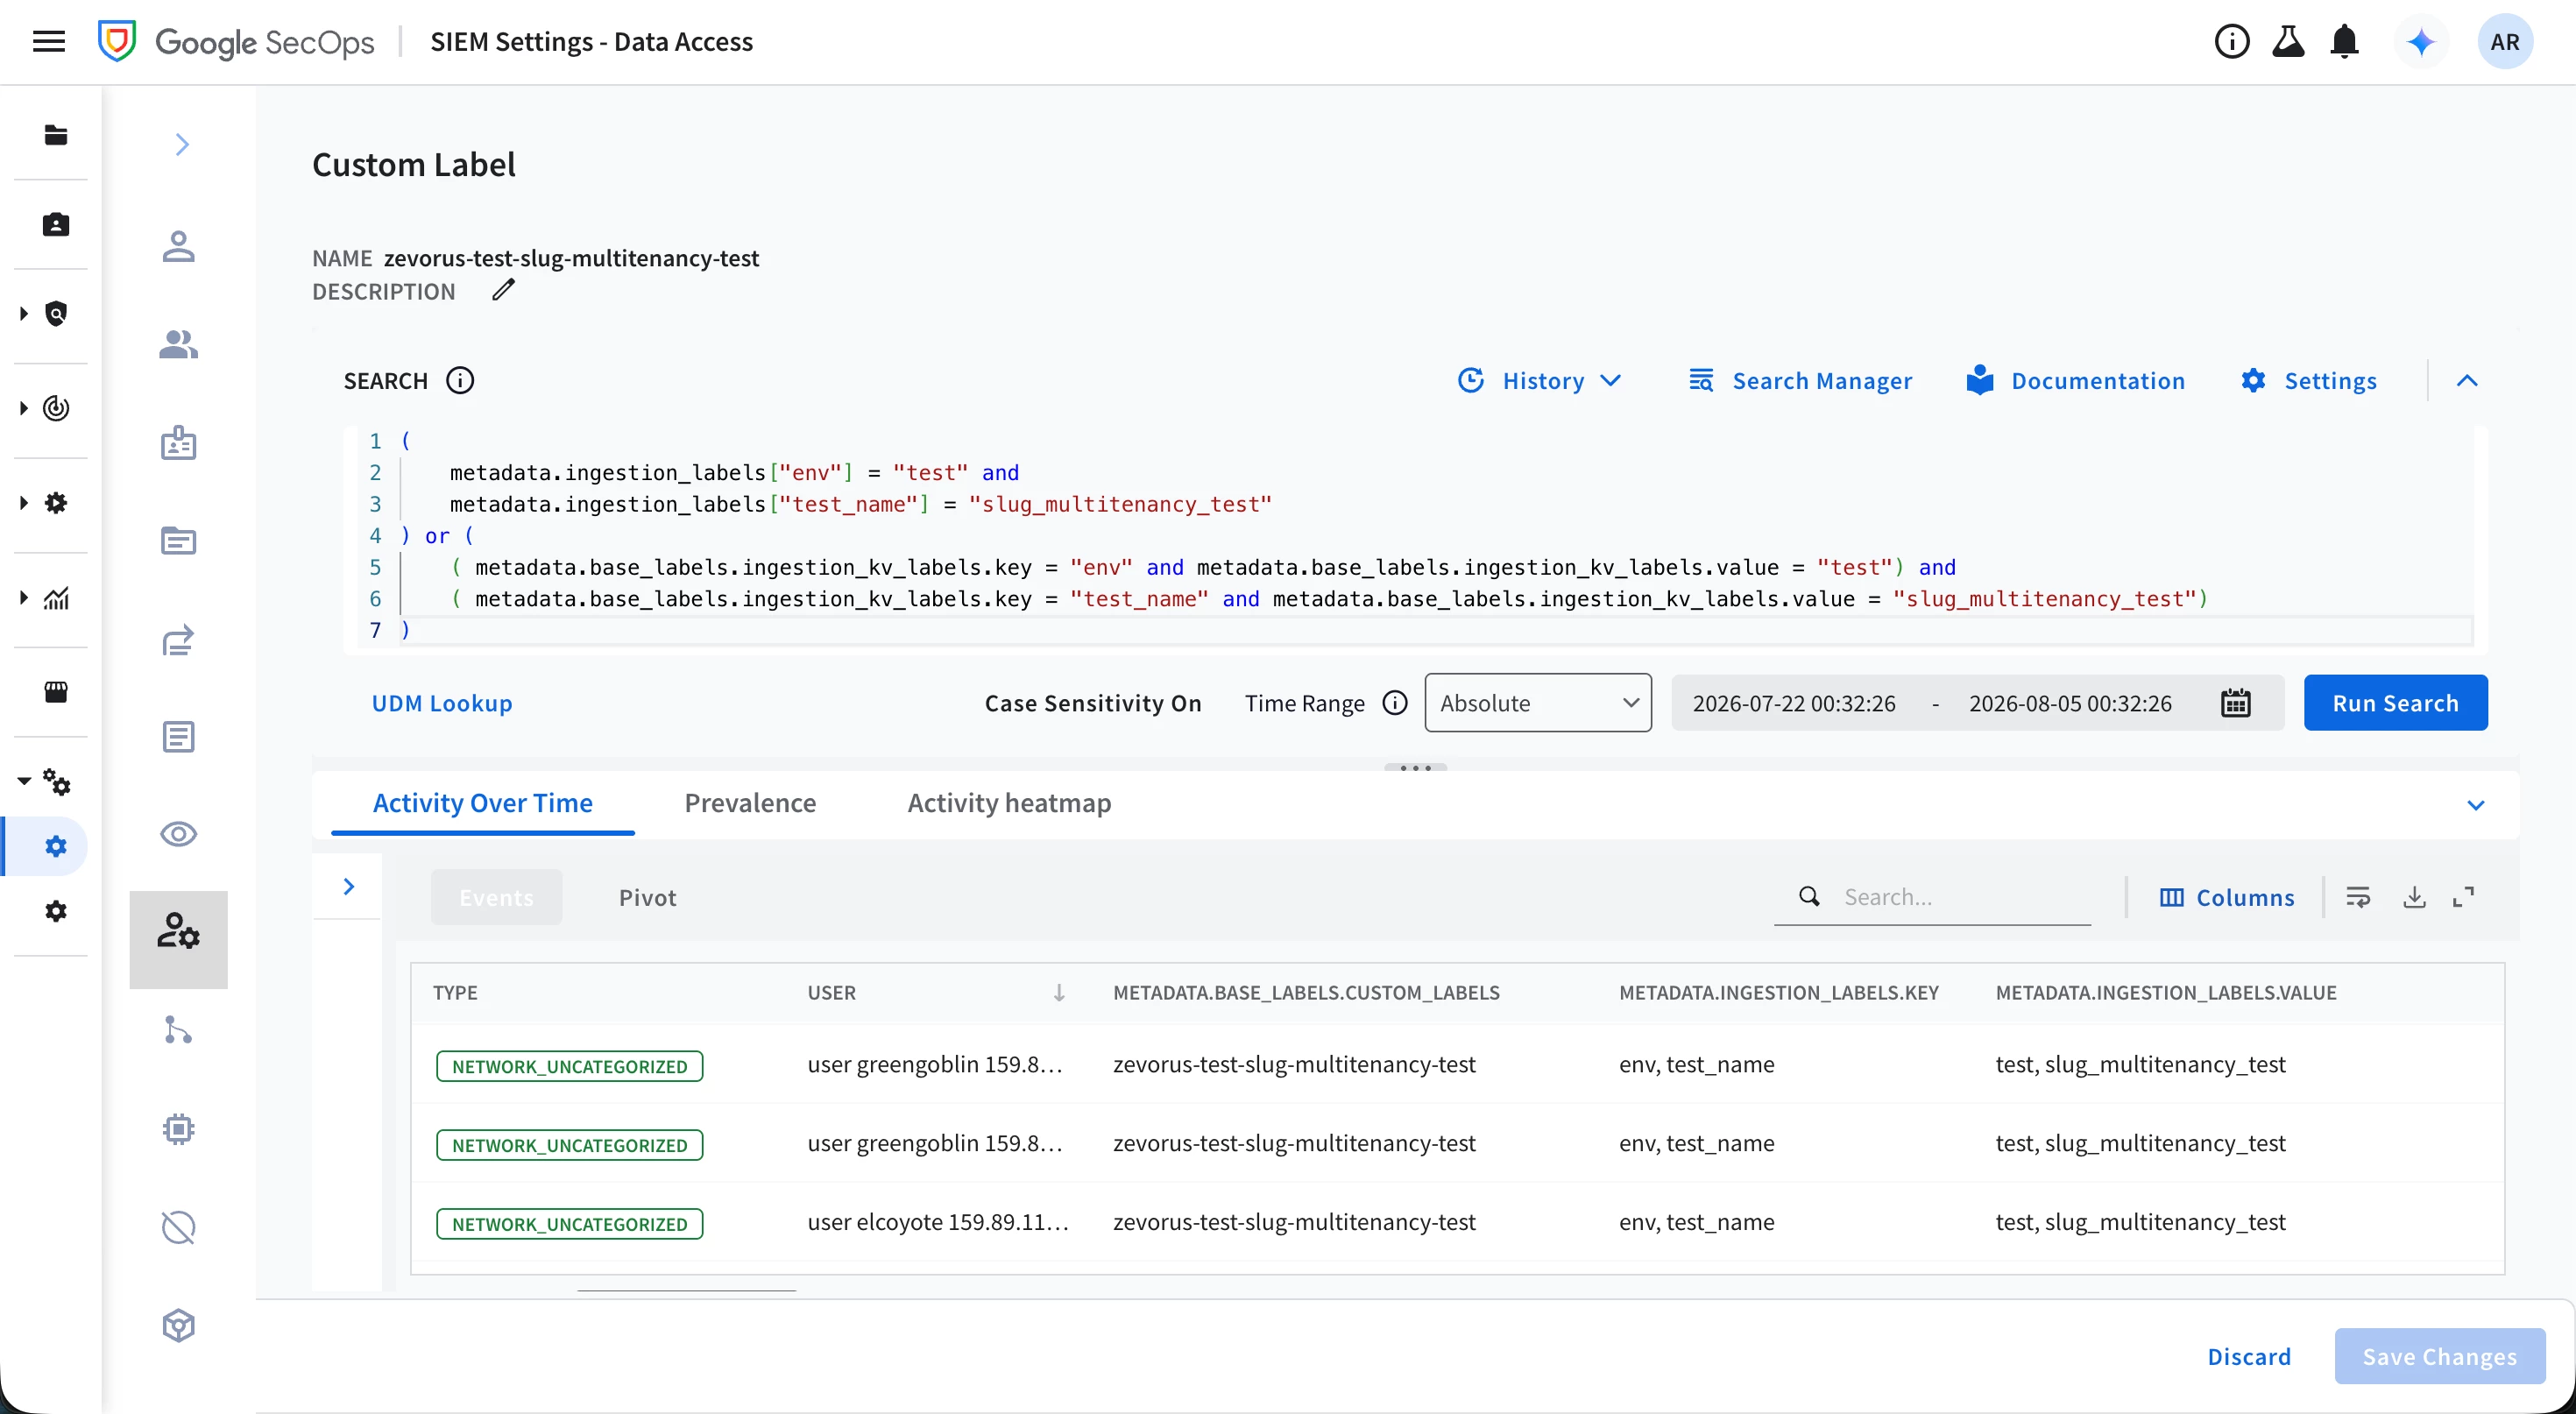Edit the description with pencil icon
Viewport: 2576px width, 1414px height.
(x=504, y=290)
